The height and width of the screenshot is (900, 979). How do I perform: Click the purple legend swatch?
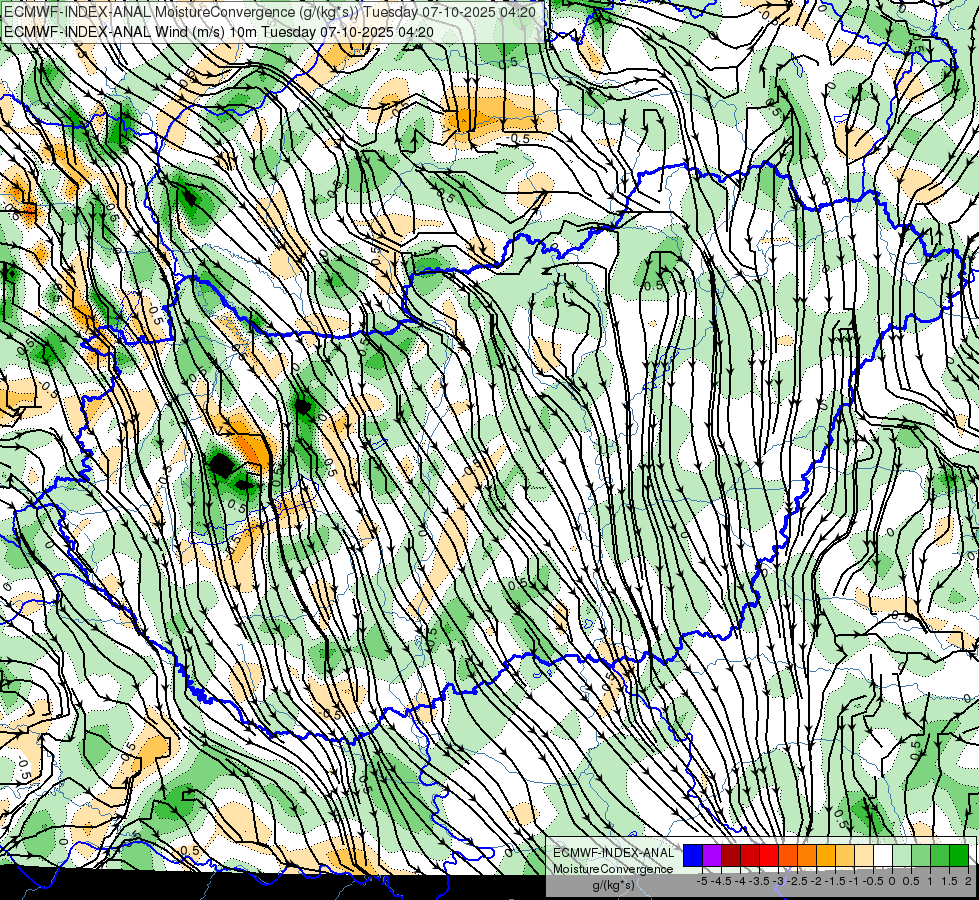[x=712, y=855]
